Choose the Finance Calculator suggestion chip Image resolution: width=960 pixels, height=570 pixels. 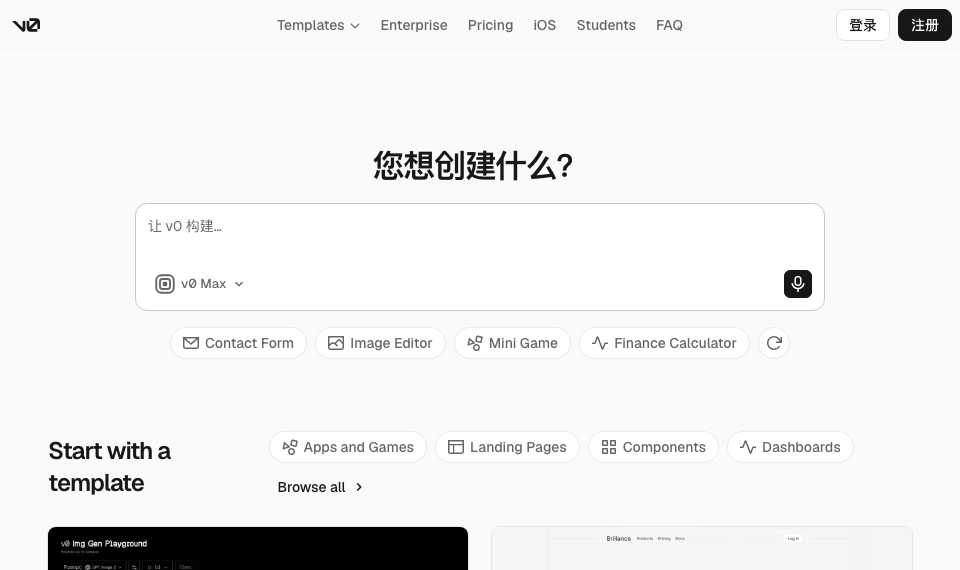(x=664, y=343)
